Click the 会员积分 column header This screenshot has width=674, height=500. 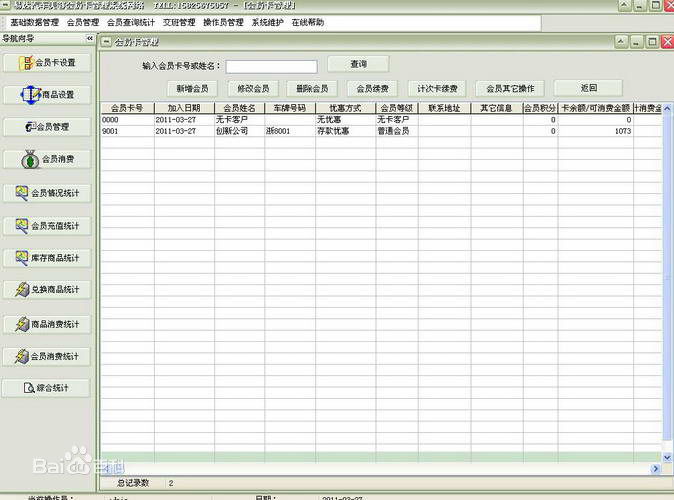(540, 108)
